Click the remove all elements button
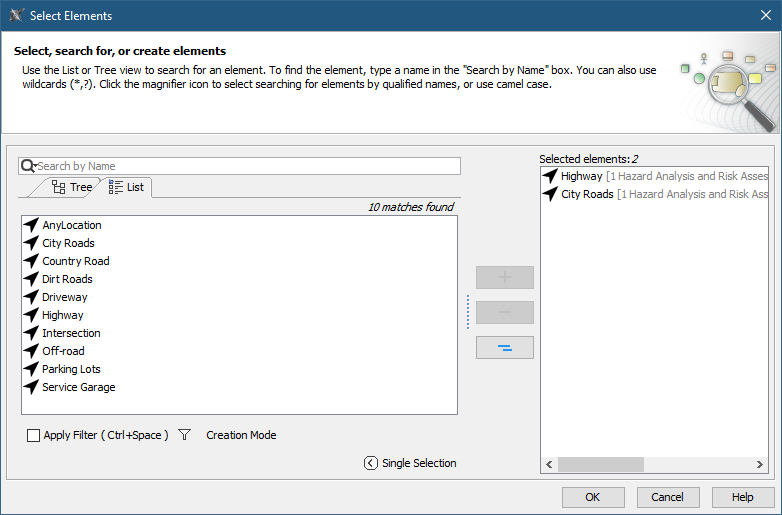782x515 pixels. click(505, 347)
